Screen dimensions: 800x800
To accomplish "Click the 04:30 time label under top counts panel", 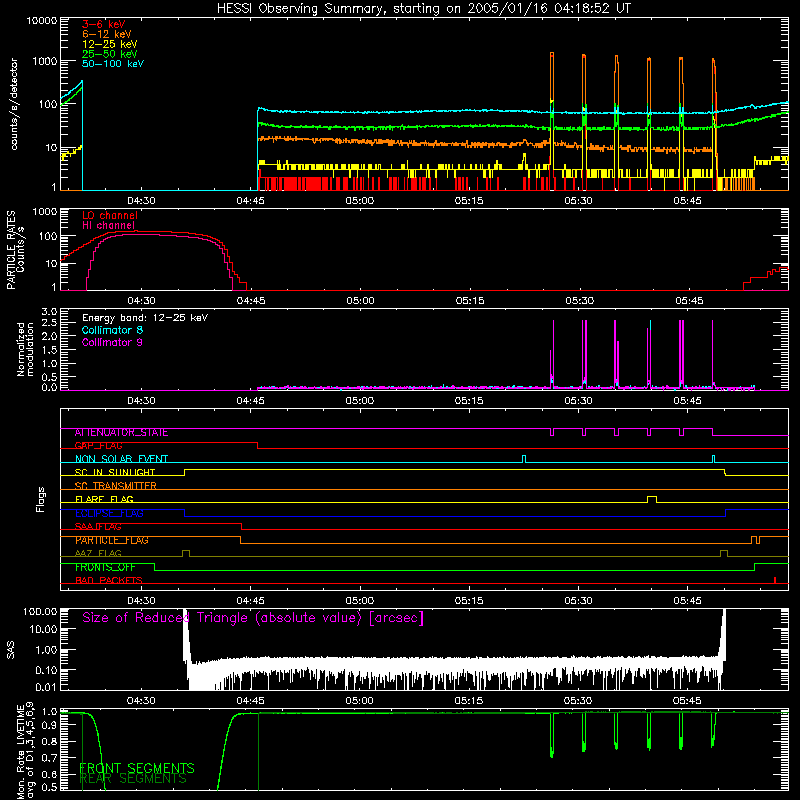I will pyautogui.click(x=141, y=201).
